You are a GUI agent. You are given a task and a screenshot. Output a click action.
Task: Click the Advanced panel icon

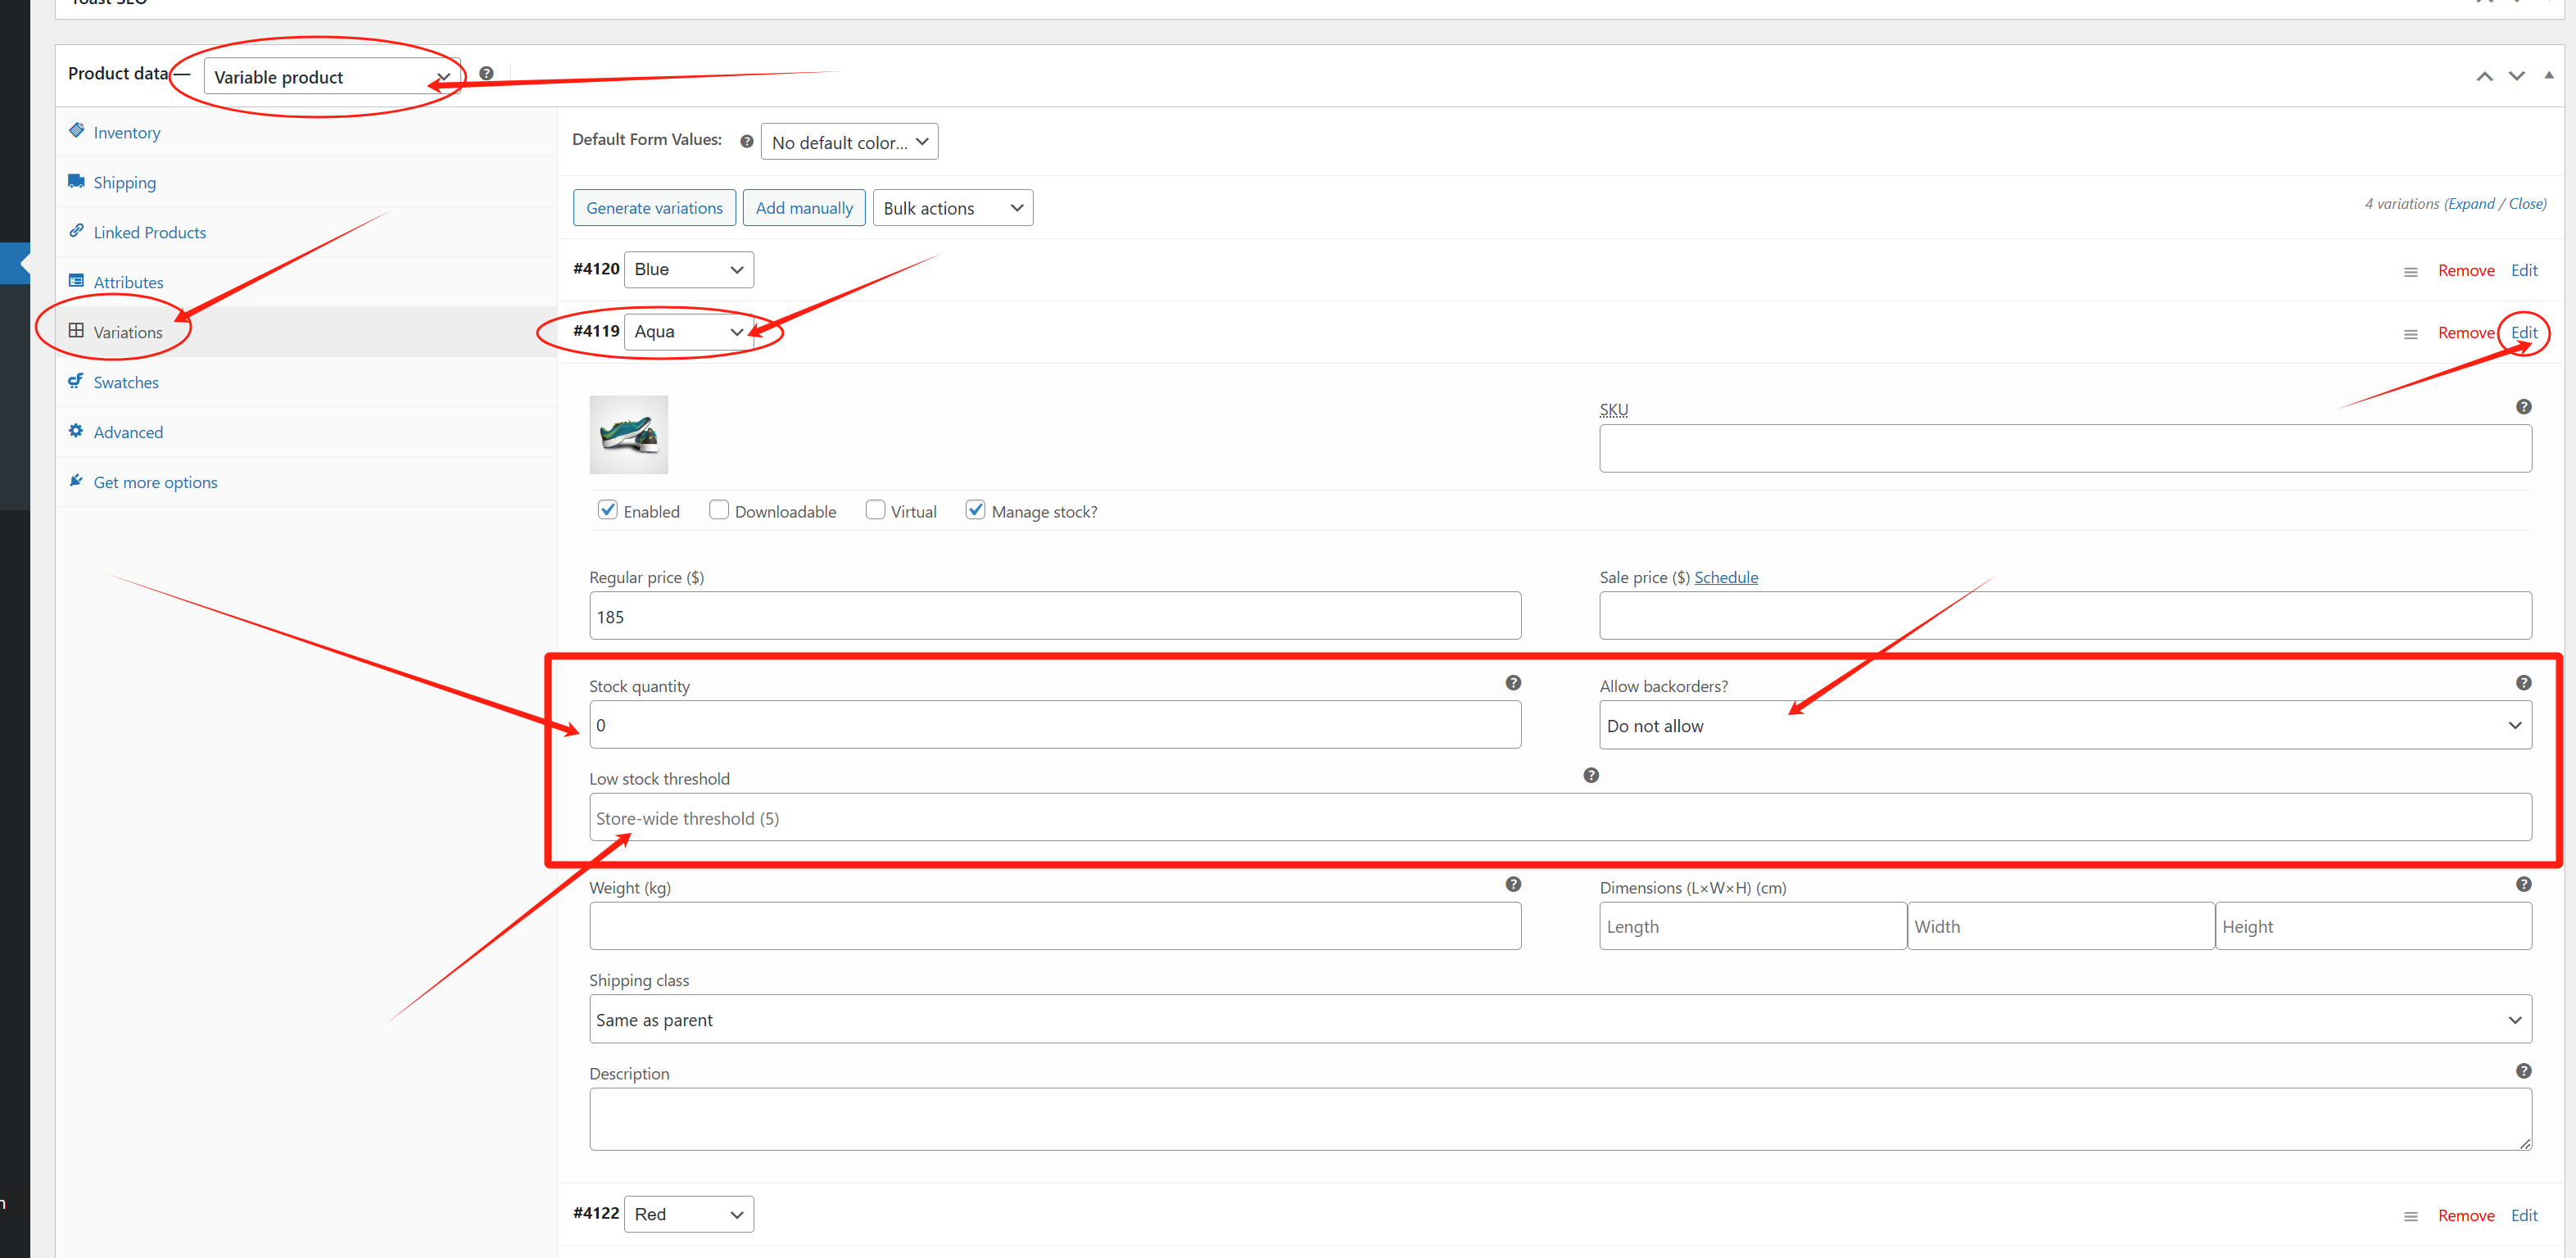(79, 432)
